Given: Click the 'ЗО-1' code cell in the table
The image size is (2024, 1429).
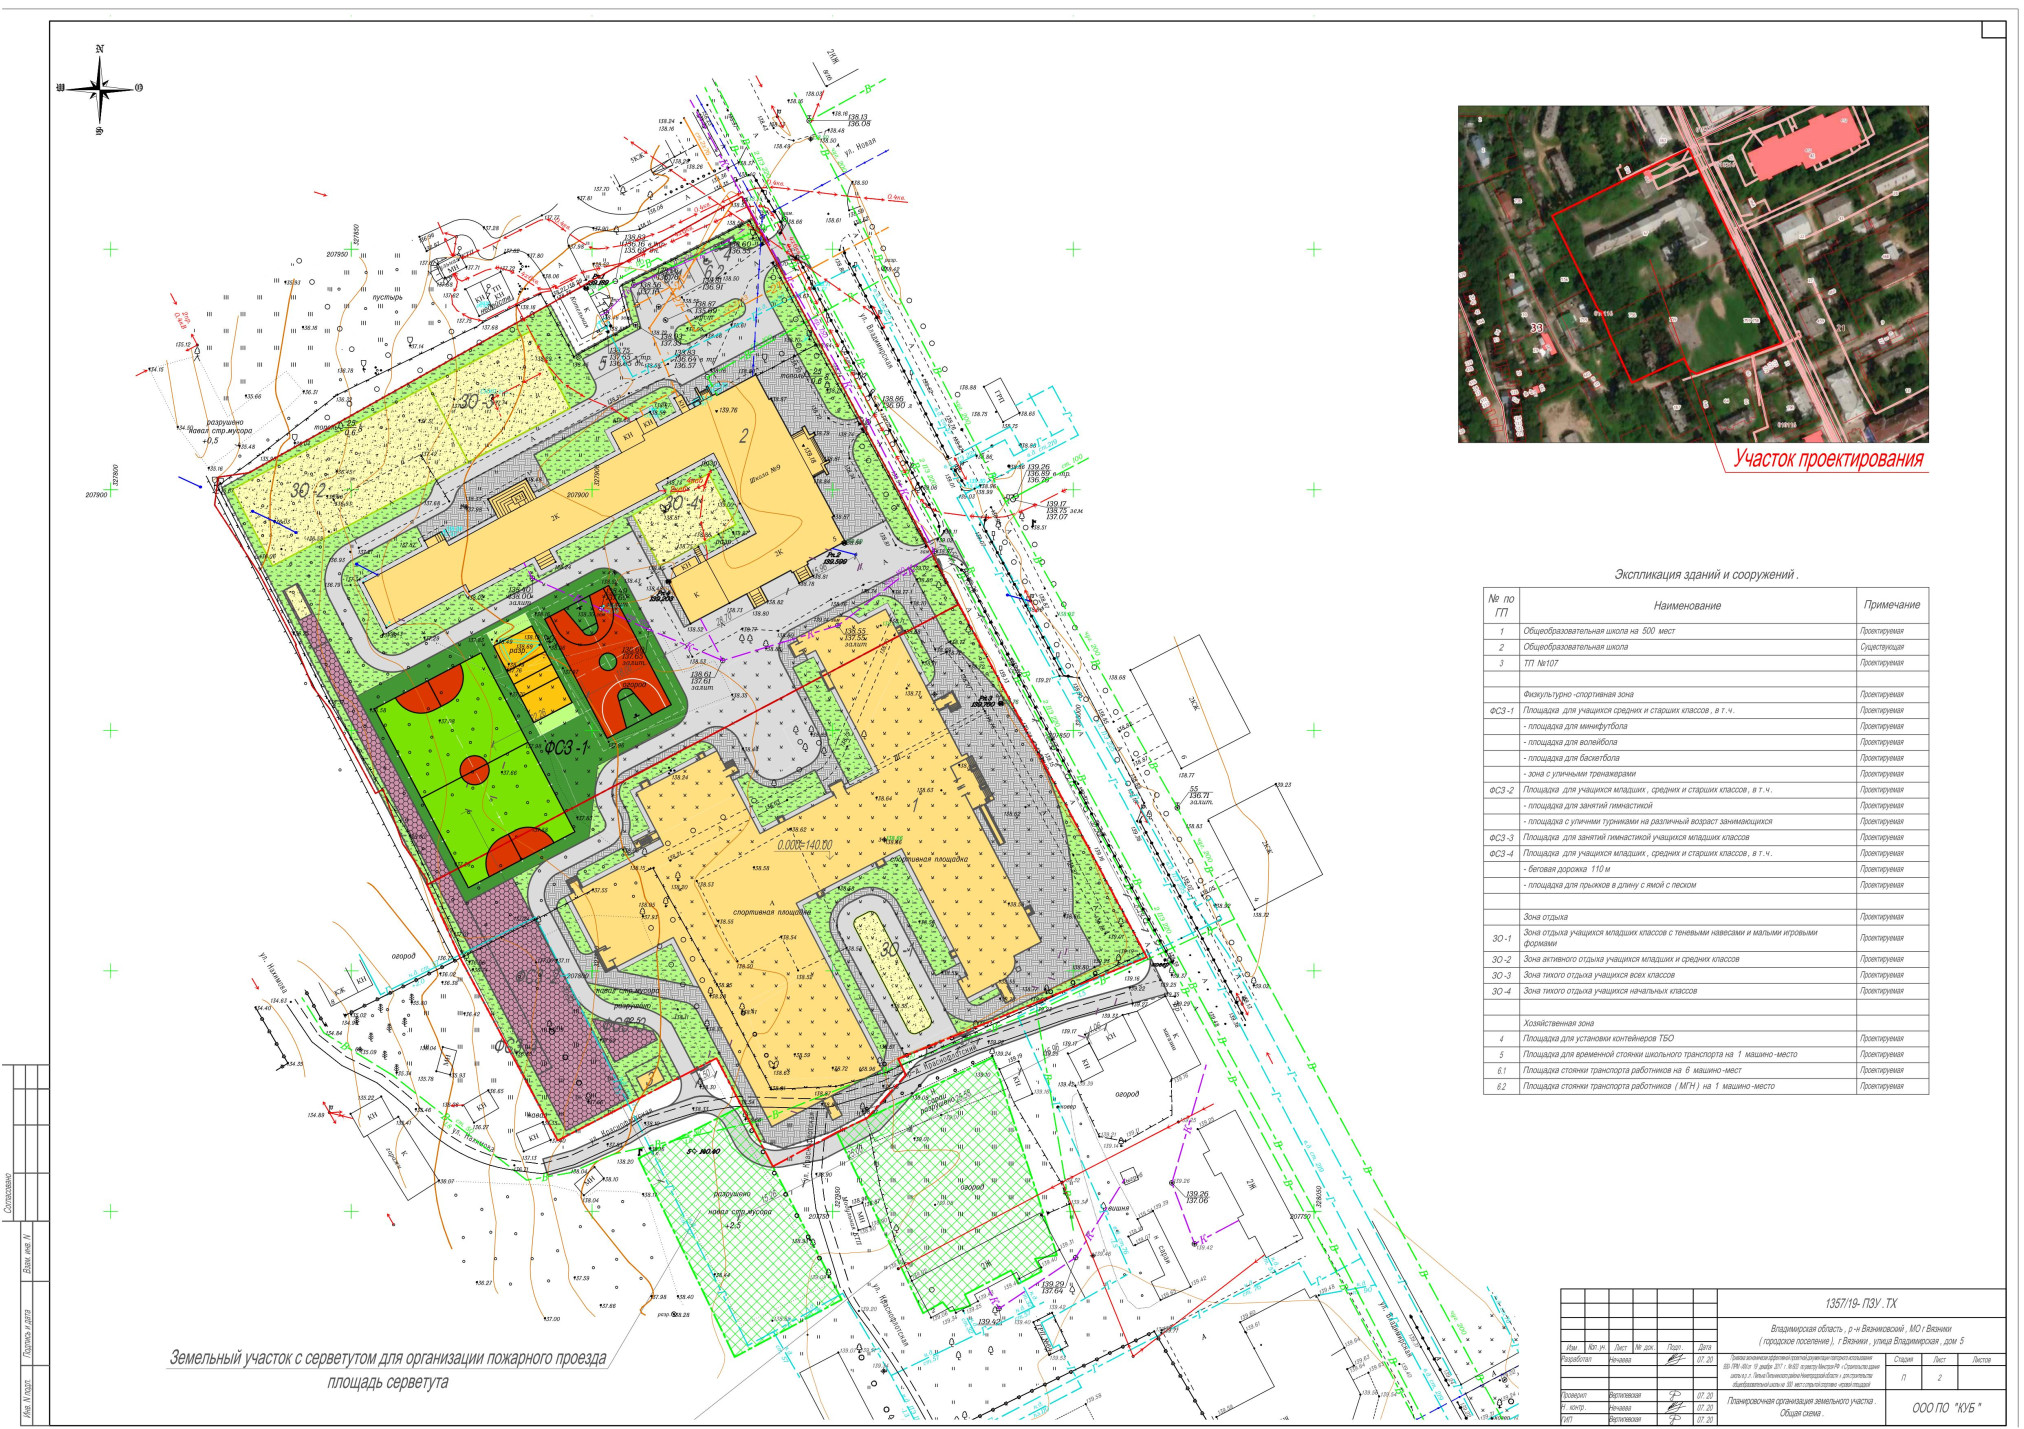Looking at the screenshot, I should (1501, 938).
